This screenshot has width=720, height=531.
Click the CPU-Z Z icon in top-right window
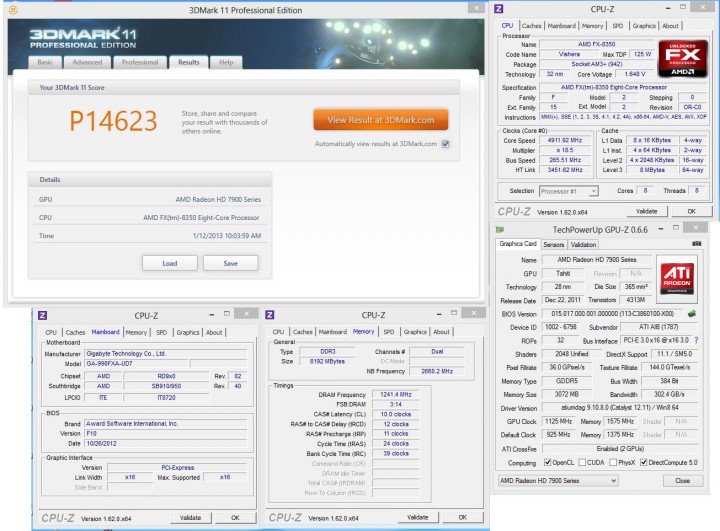[499, 9]
